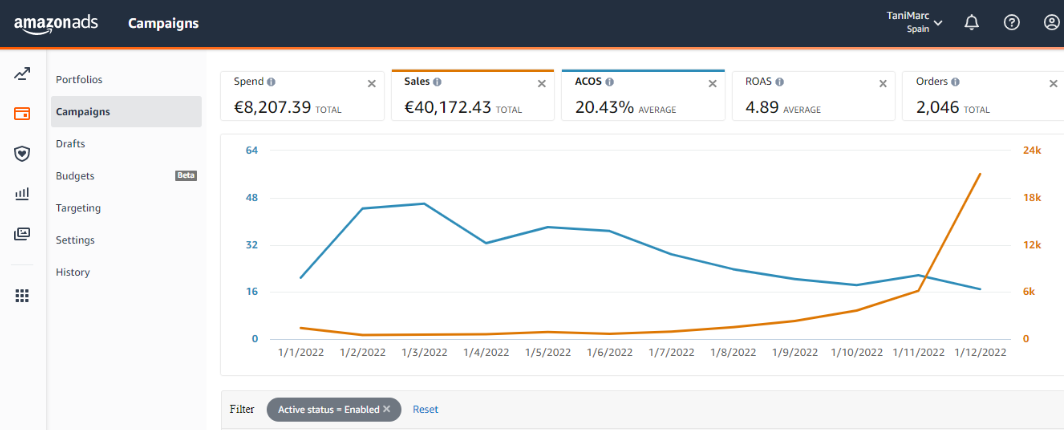Viewport: 1064px width, 430px height.
Task: Open the bar chart reports sidebar icon
Action: pos(22,194)
